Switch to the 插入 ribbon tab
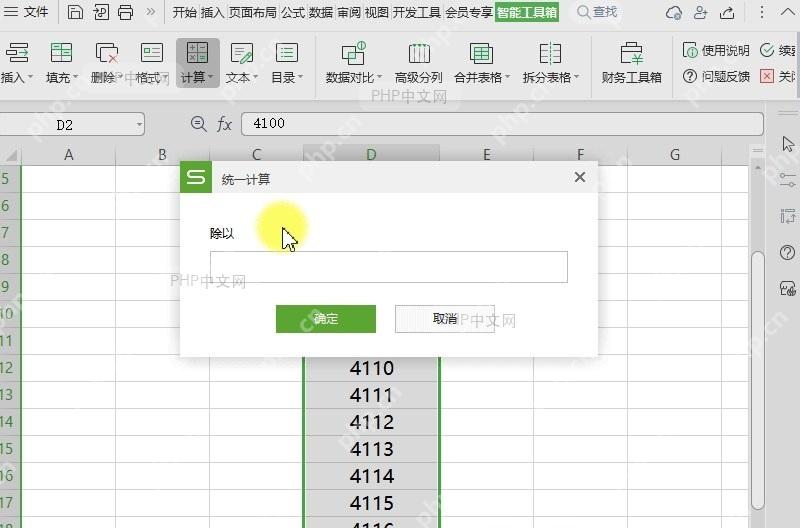 pyautogui.click(x=212, y=12)
